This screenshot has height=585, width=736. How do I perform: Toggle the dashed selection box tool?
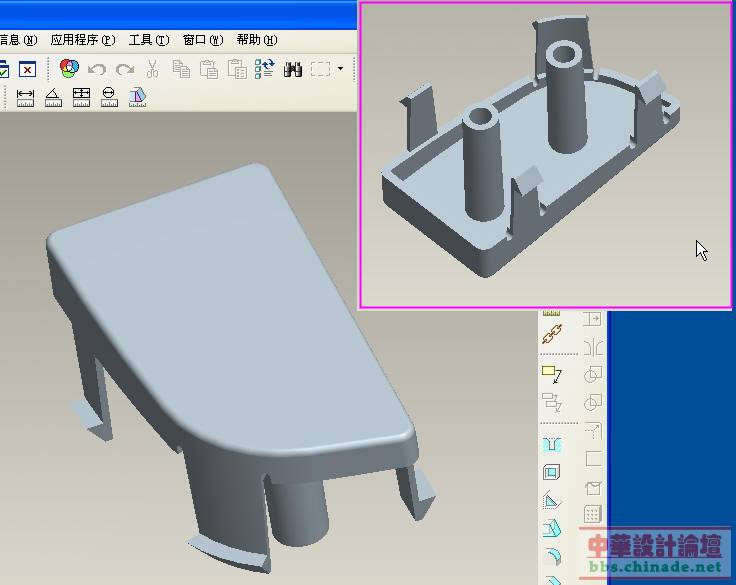pyautogui.click(x=320, y=69)
